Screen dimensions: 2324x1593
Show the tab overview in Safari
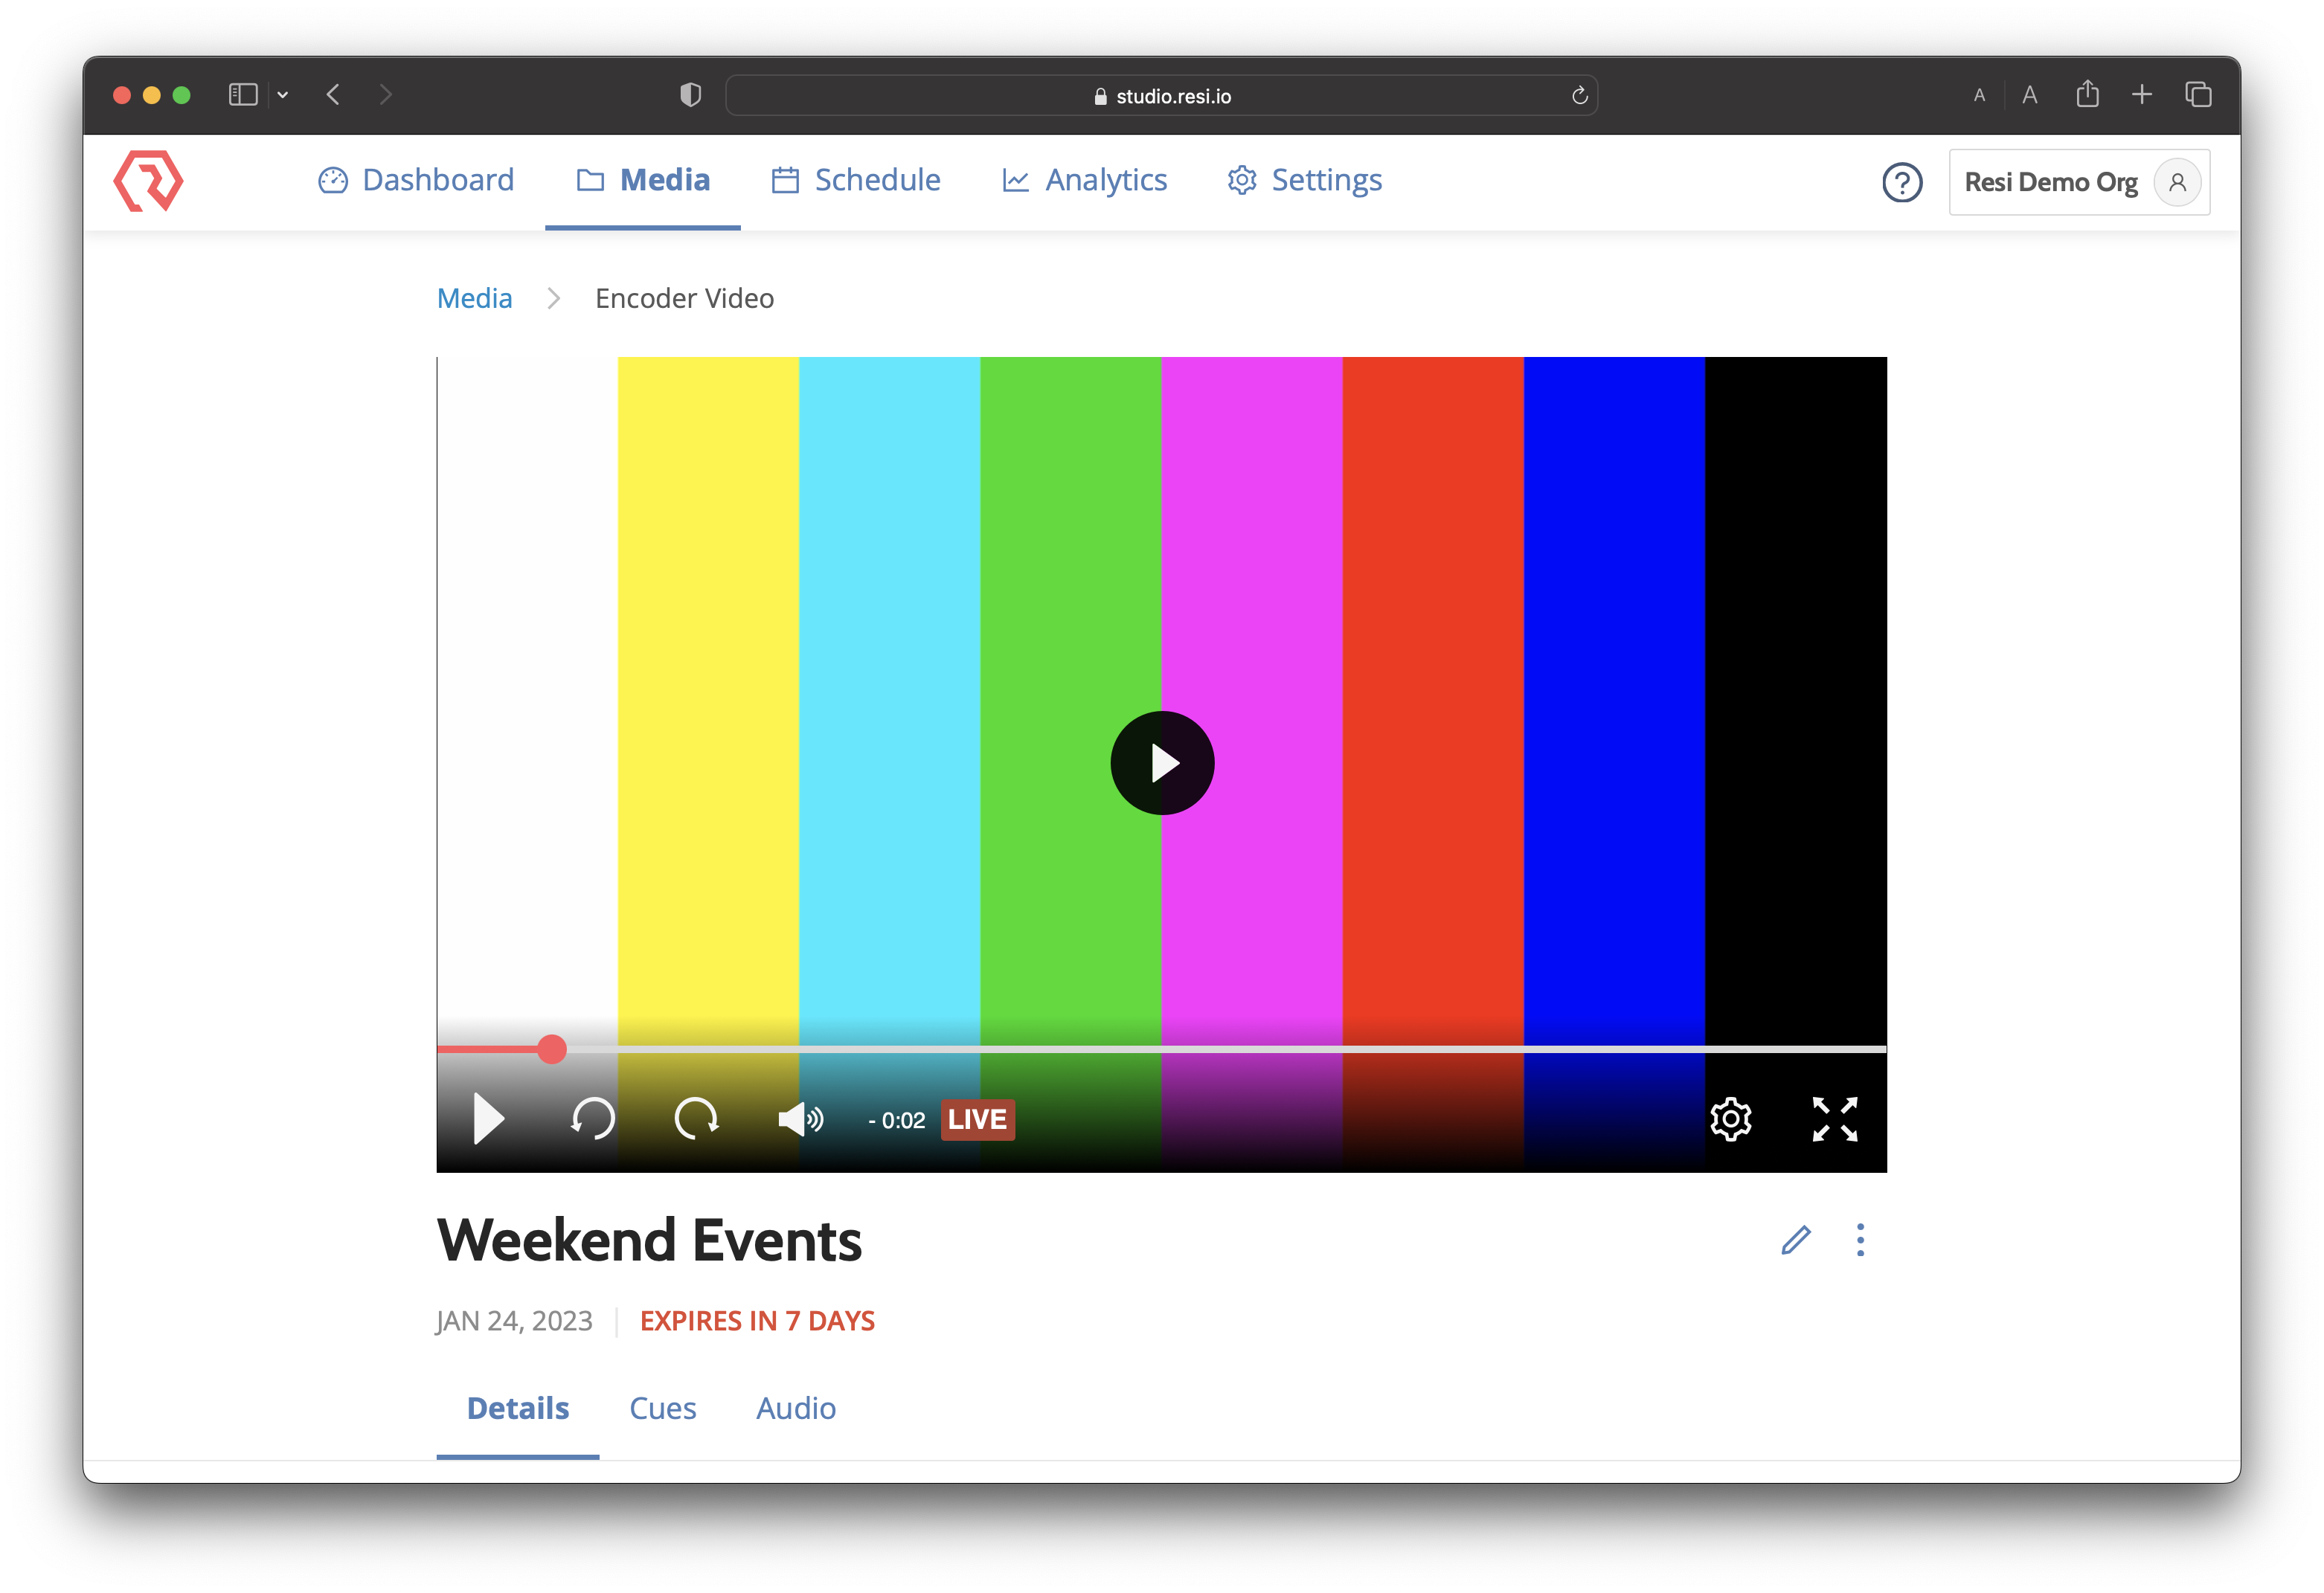point(2197,95)
